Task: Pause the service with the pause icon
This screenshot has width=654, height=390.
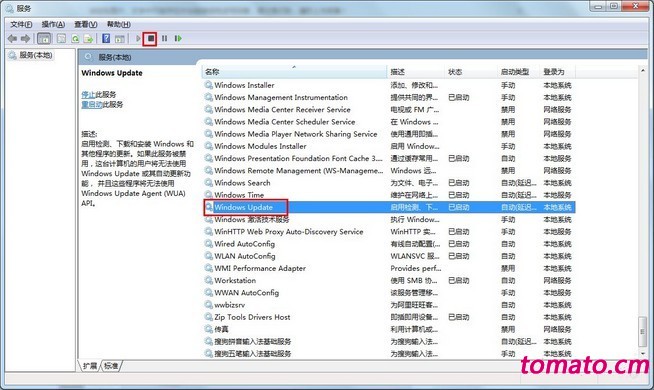Action: (x=164, y=39)
